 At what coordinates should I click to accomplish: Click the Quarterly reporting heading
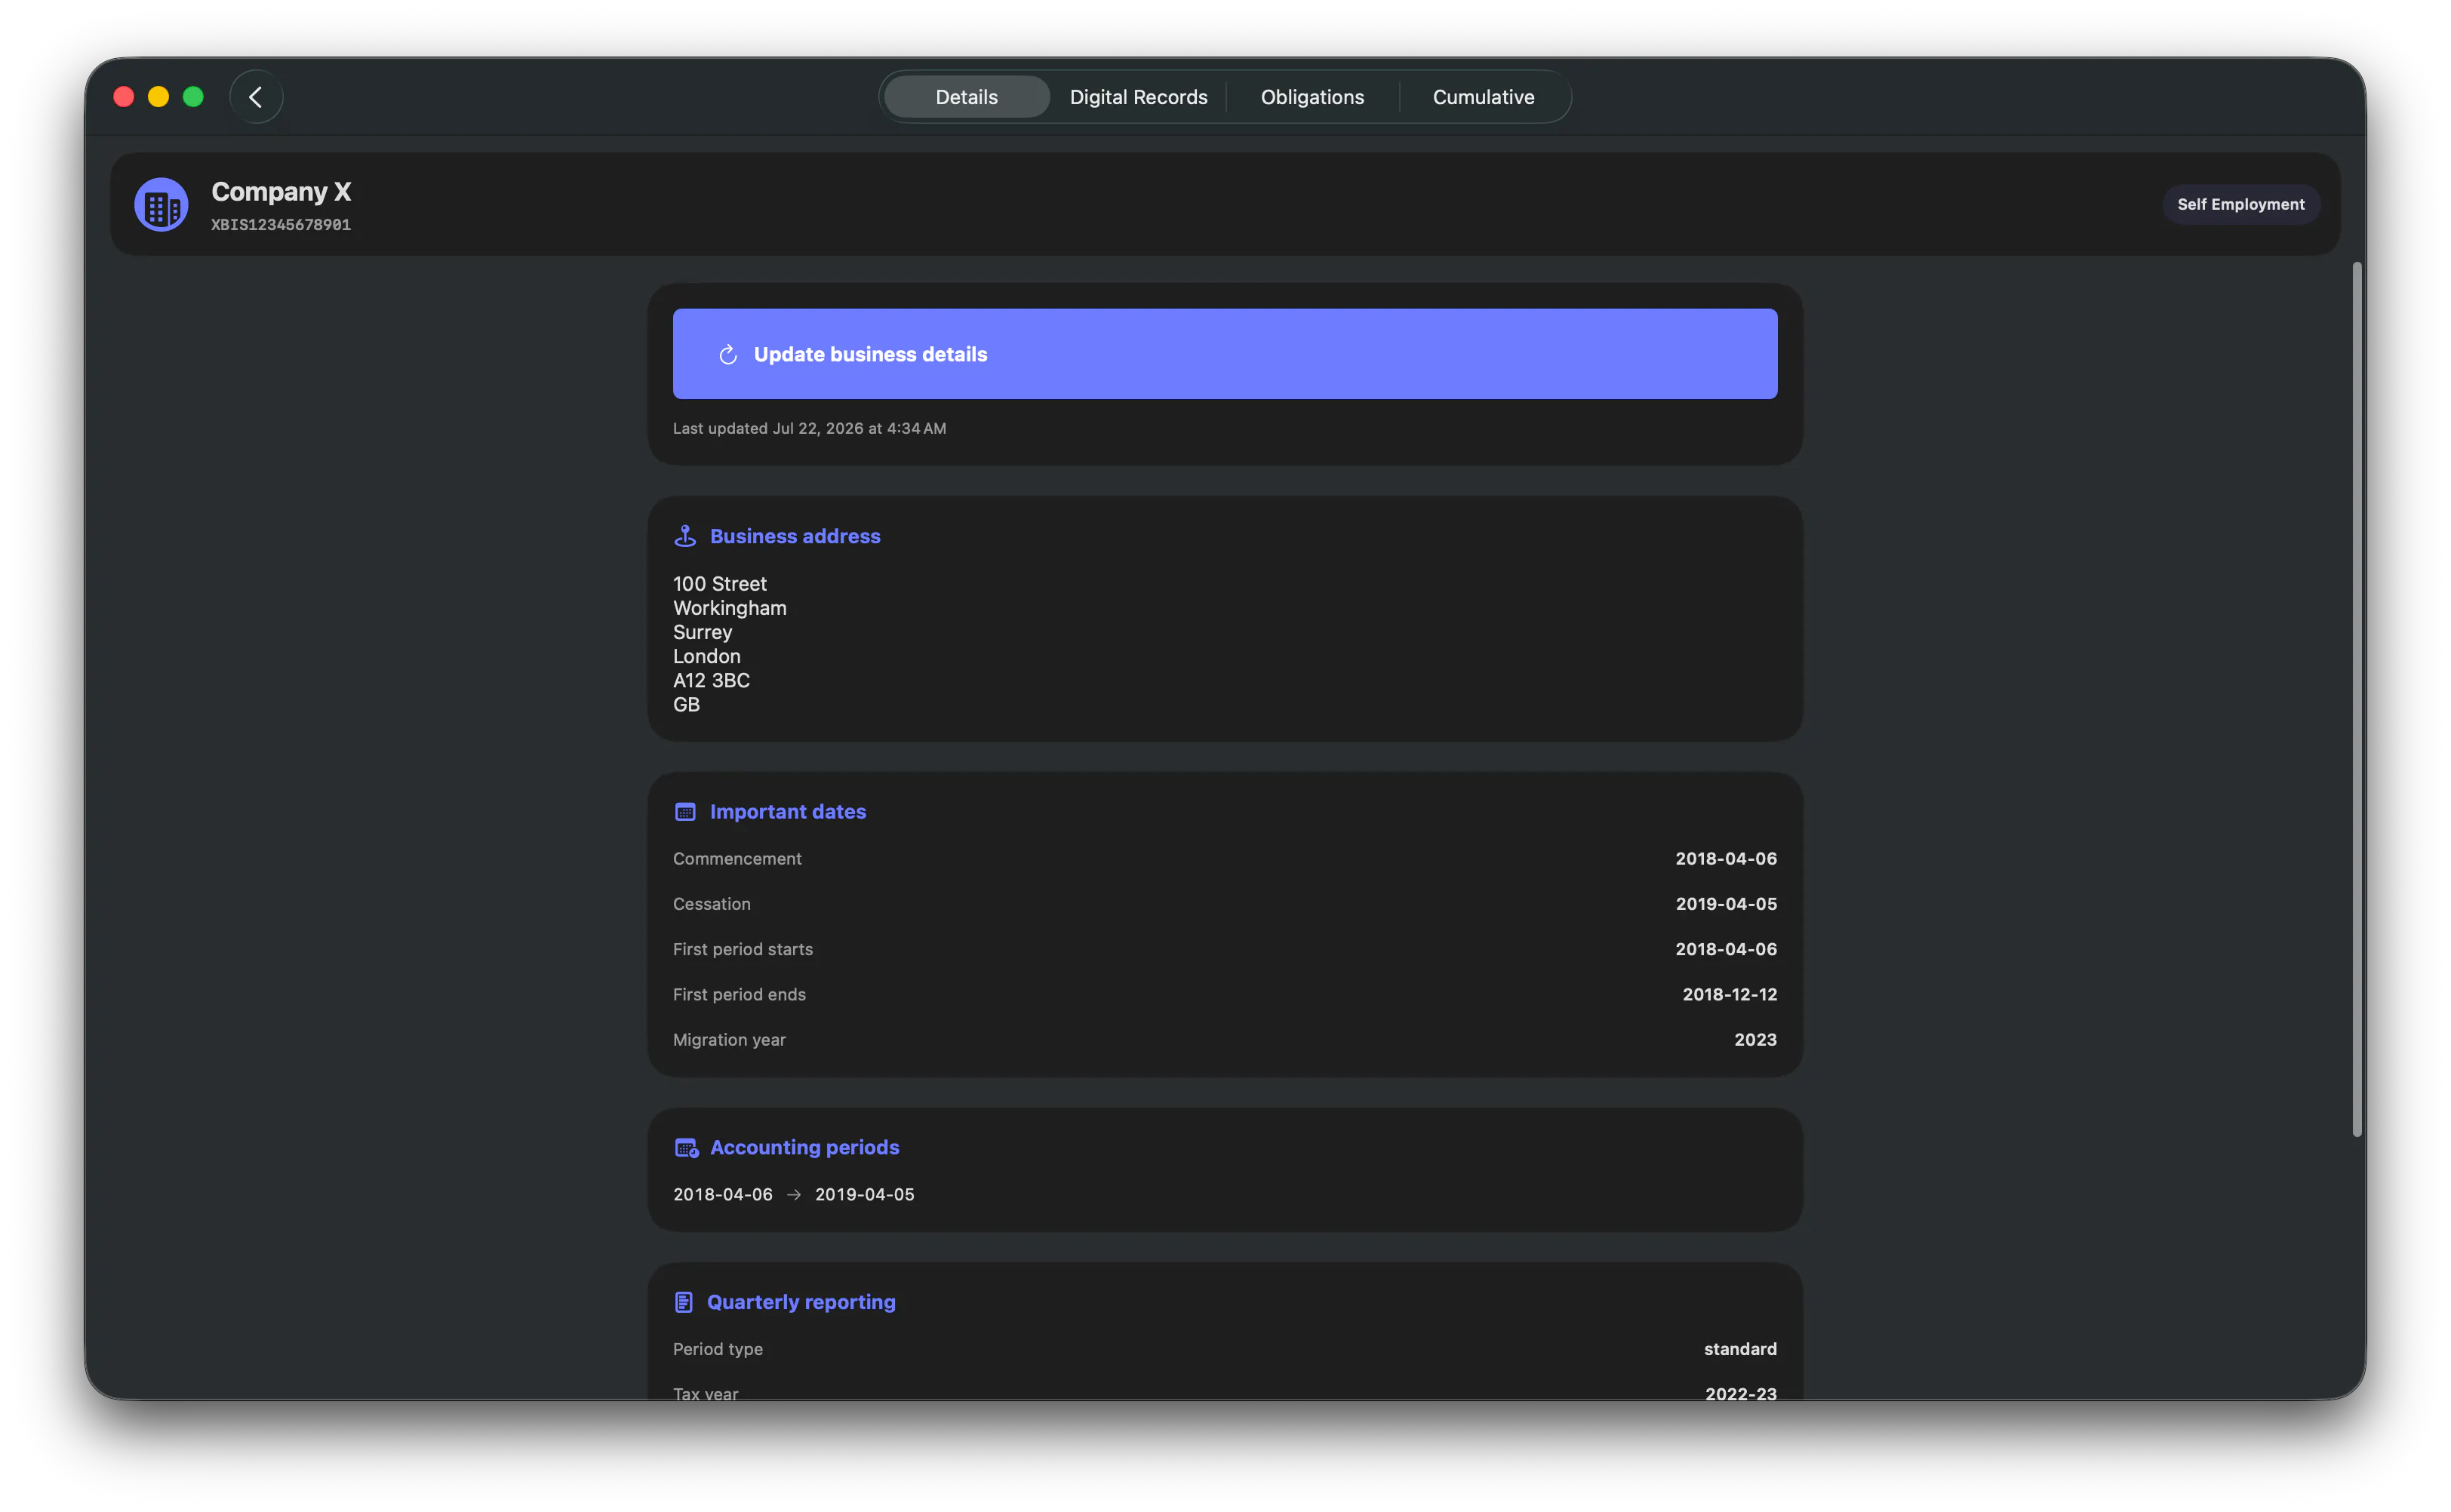(x=801, y=1303)
